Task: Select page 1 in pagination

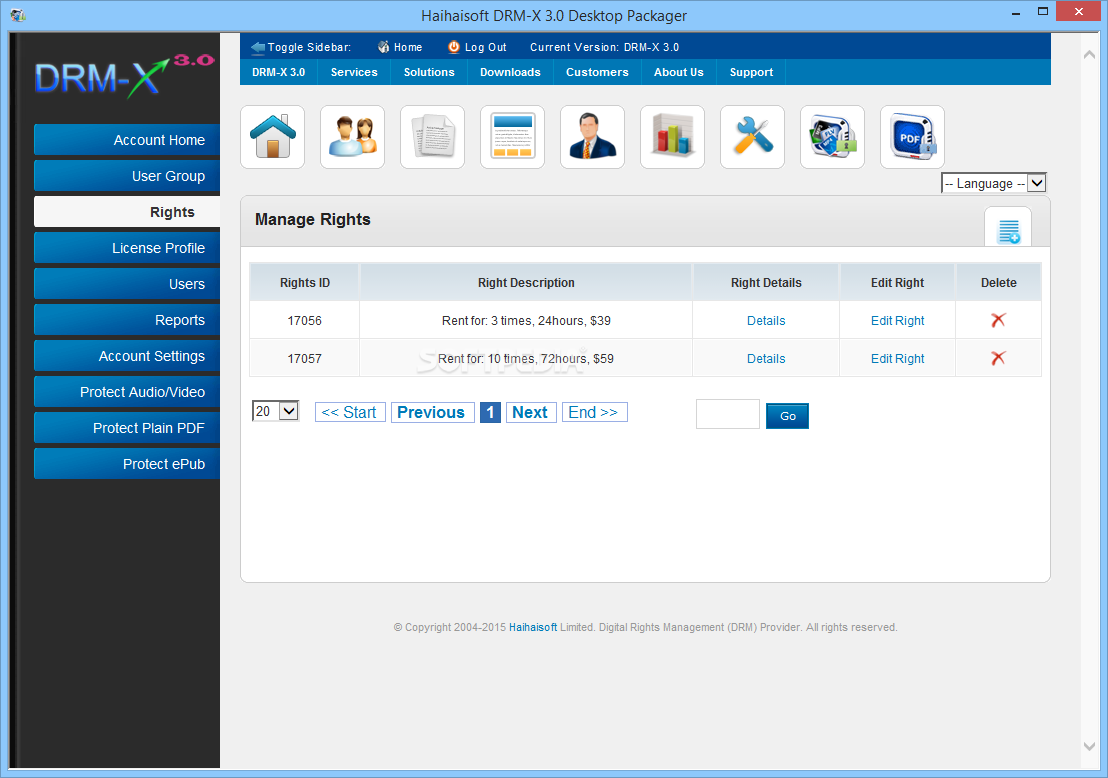Action: pos(490,412)
